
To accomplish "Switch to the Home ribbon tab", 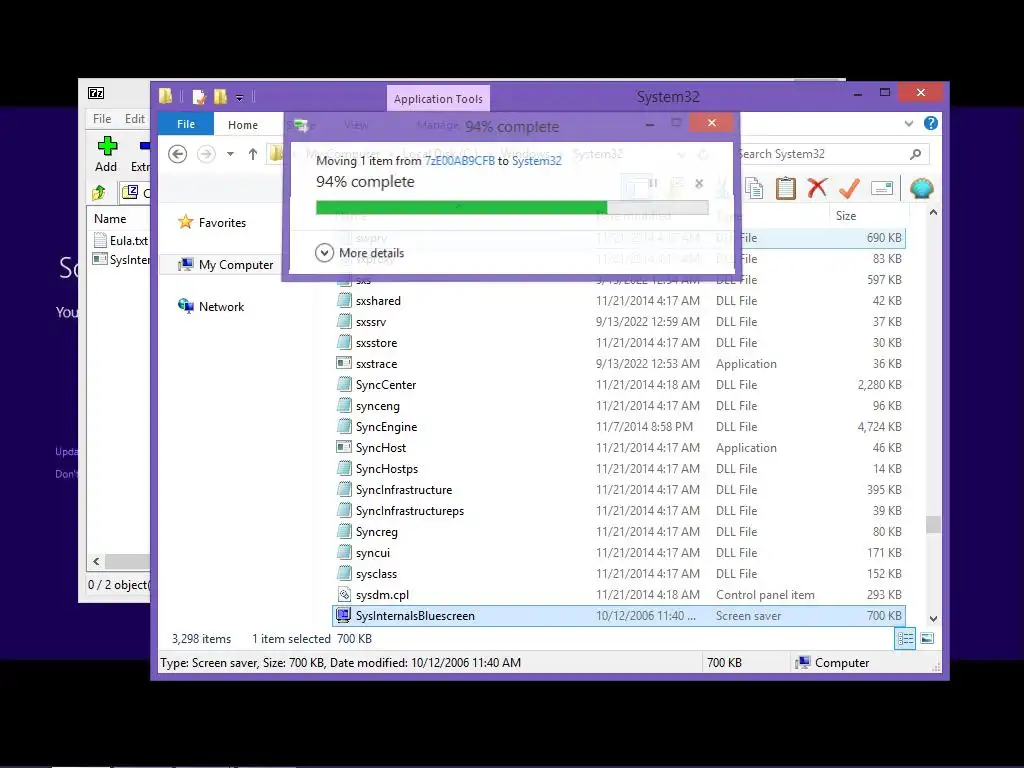I will pos(243,124).
